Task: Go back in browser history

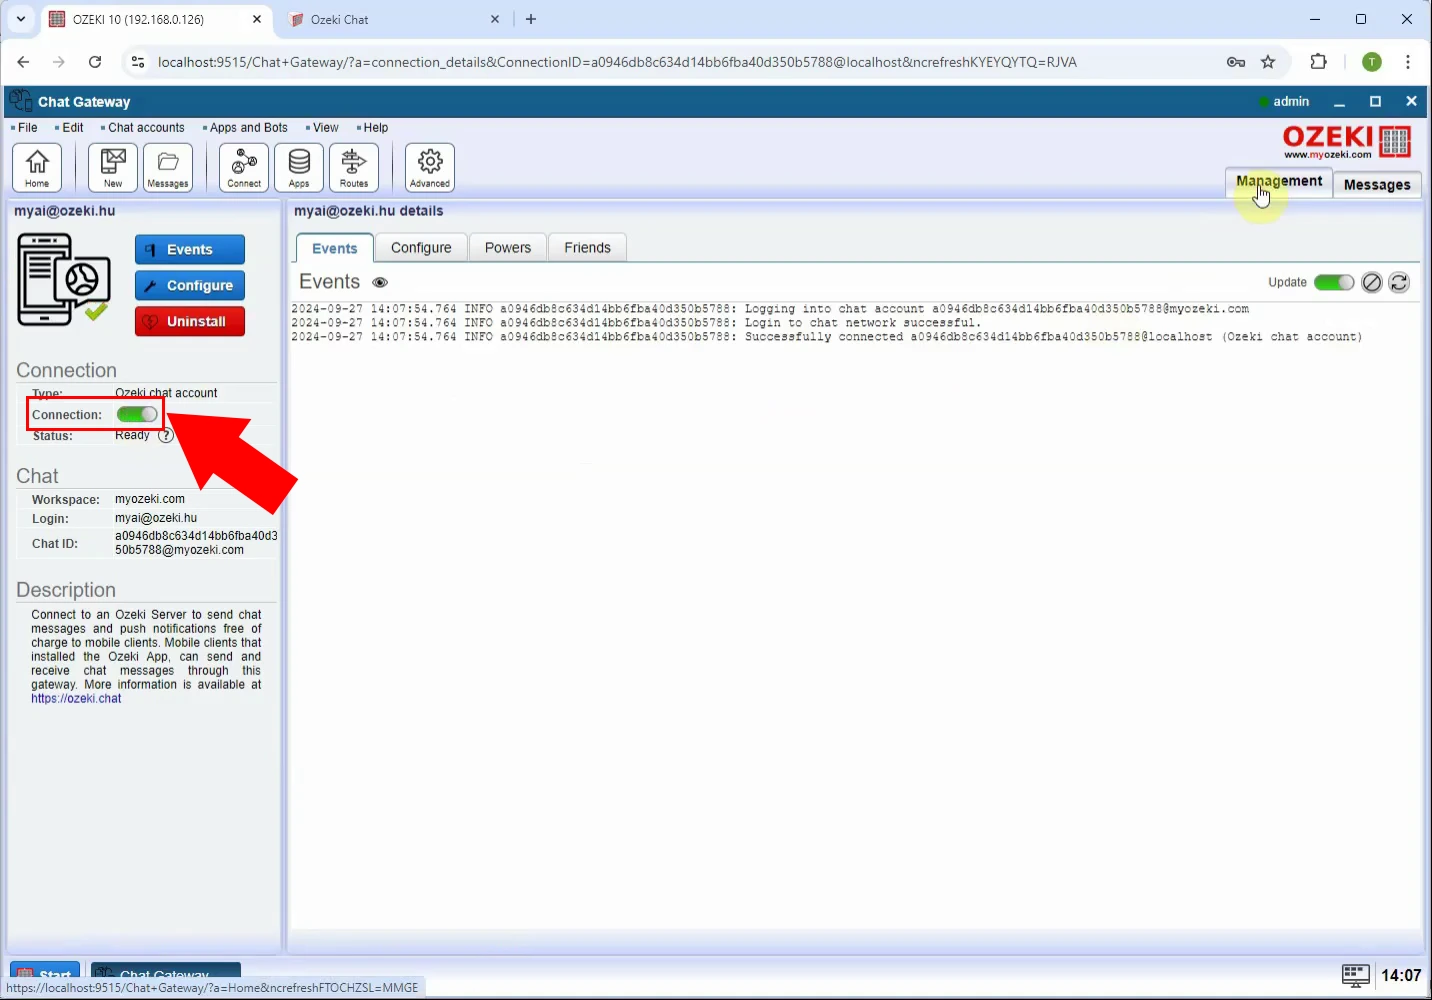Action: 23,62
